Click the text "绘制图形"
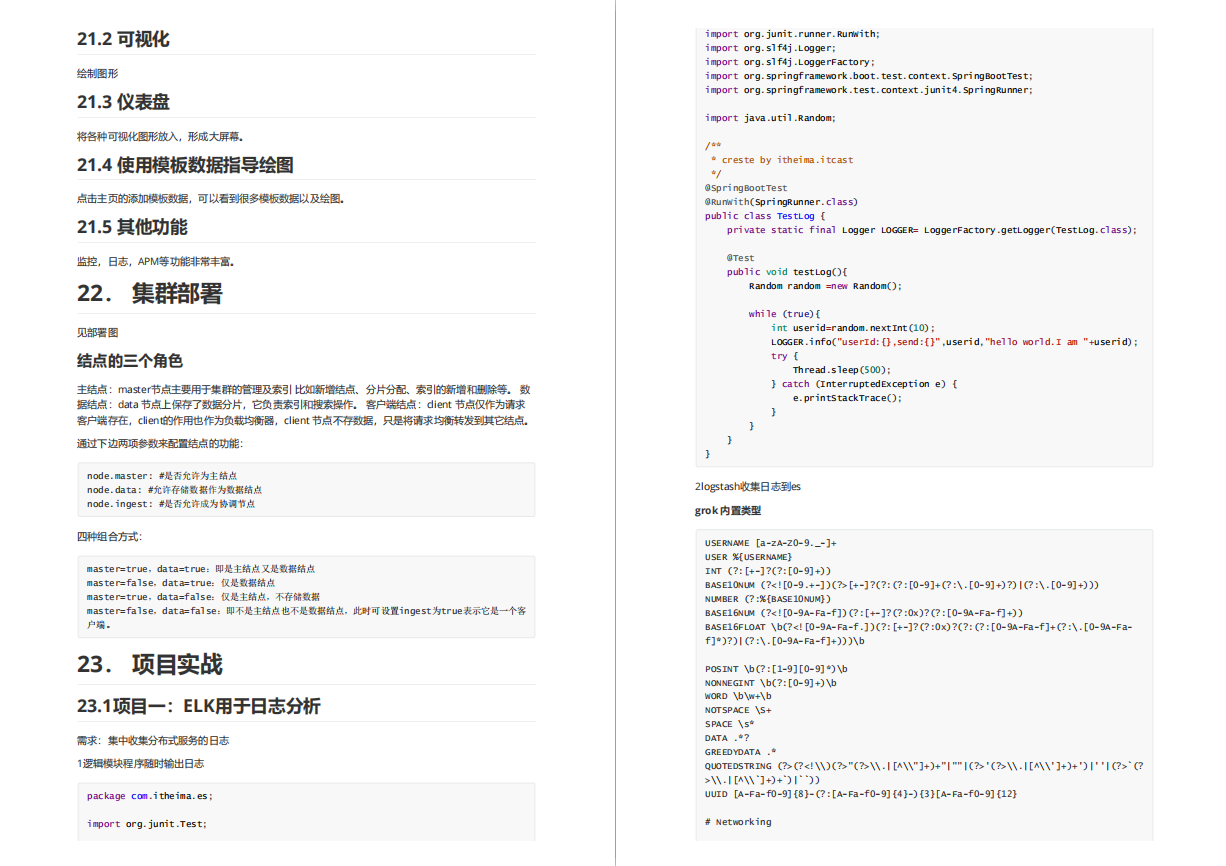 tap(98, 73)
